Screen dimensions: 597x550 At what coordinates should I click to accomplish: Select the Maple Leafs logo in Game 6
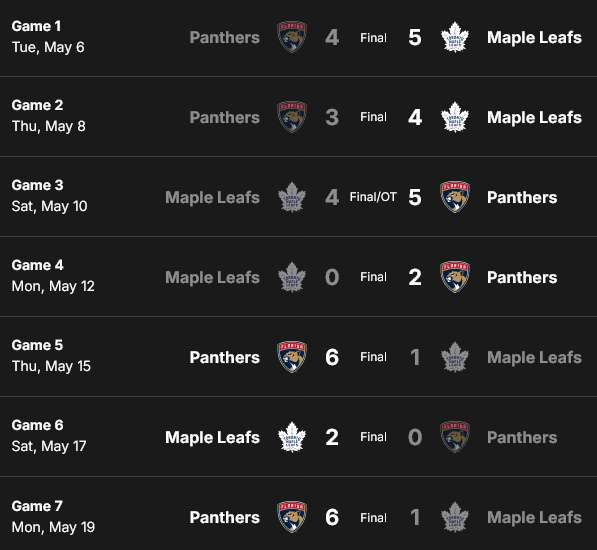[292, 437]
